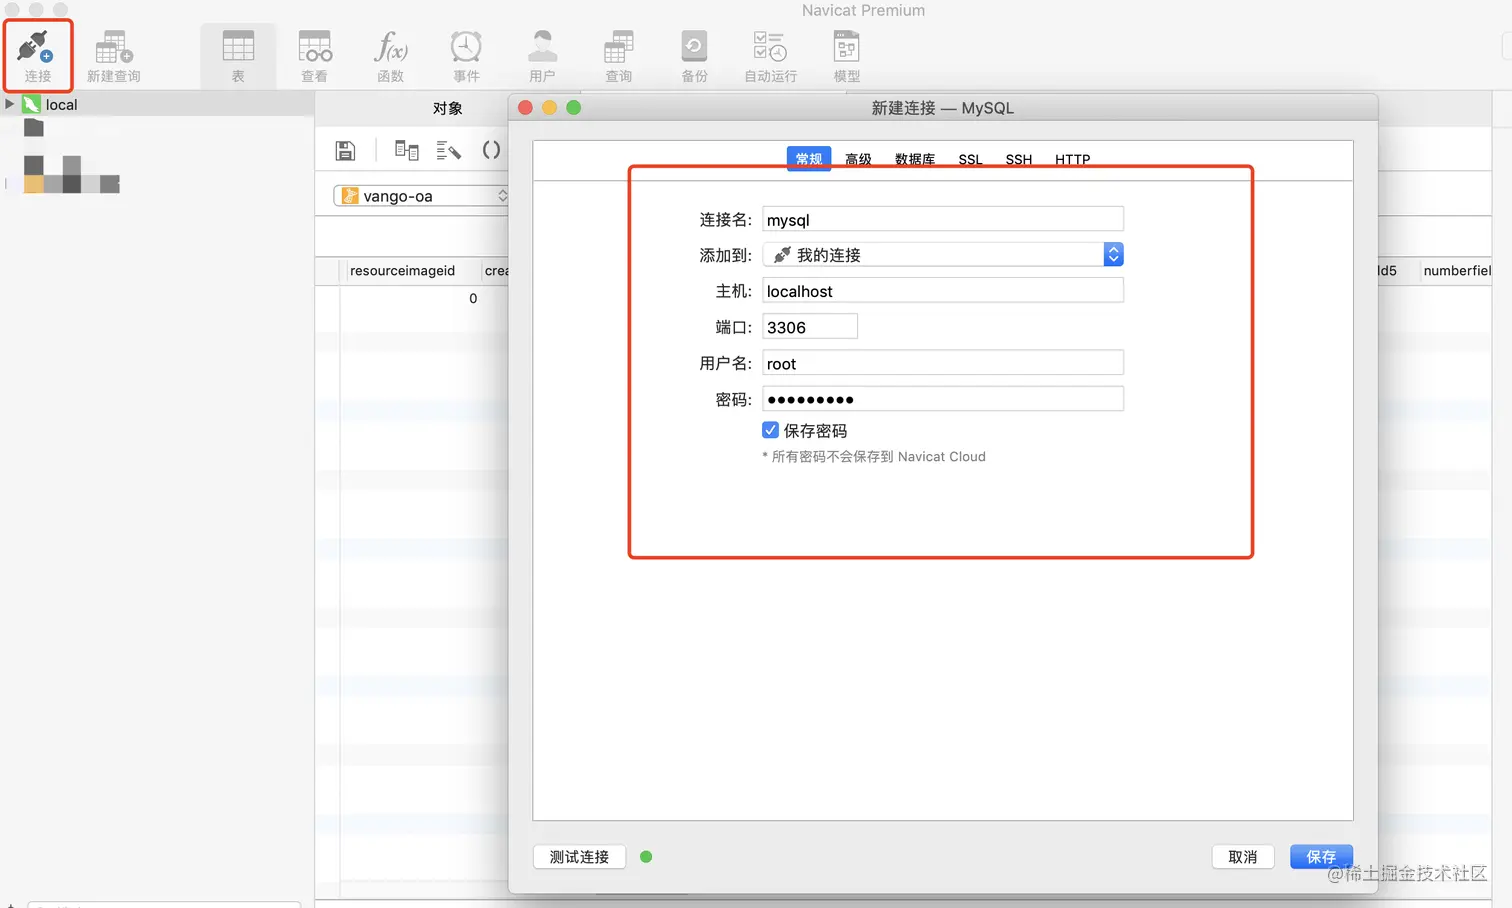Select the 表 (Table) toolbar icon
The image size is (1512, 908).
tap(238, 55)
